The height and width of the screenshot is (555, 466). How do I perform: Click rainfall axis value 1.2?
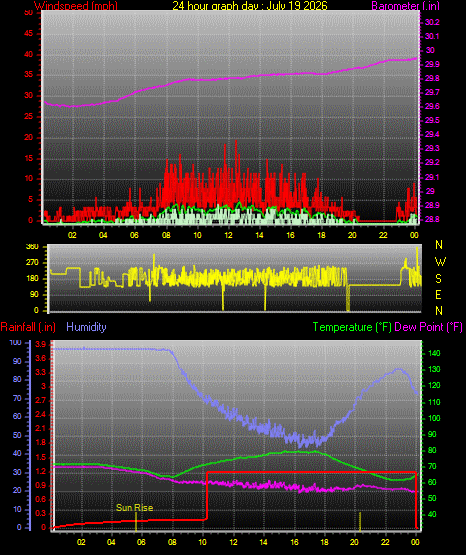pyautogui.click(x=41, y=471)
